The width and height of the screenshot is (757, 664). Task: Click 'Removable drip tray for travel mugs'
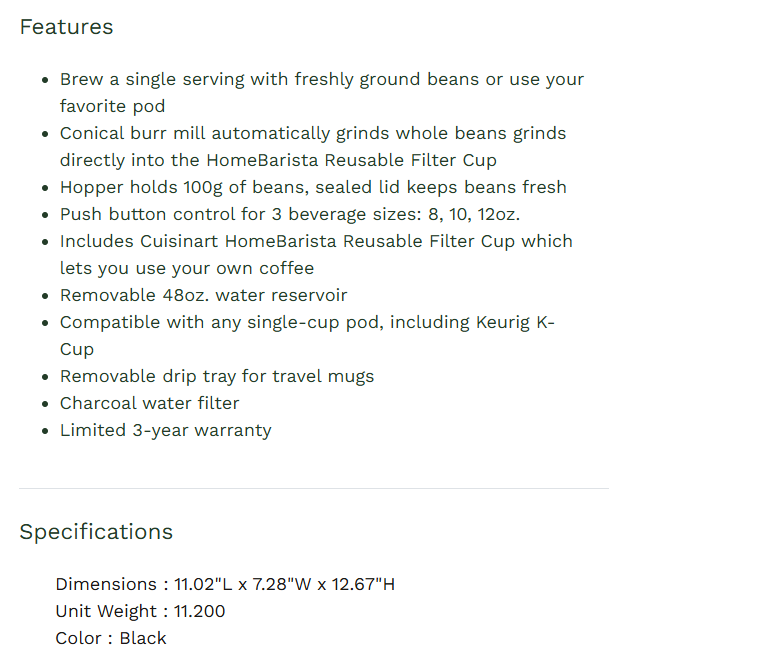pos(216,377)
